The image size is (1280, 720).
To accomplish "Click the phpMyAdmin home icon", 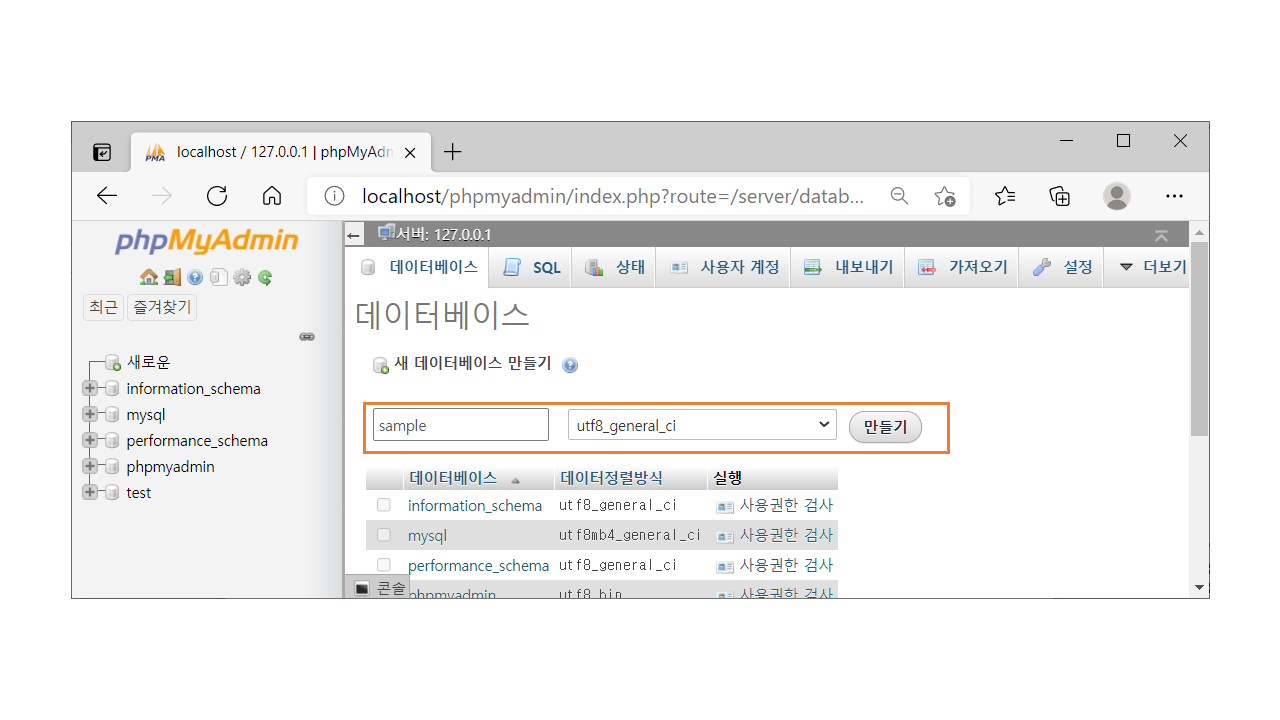I will coord(148,278).
